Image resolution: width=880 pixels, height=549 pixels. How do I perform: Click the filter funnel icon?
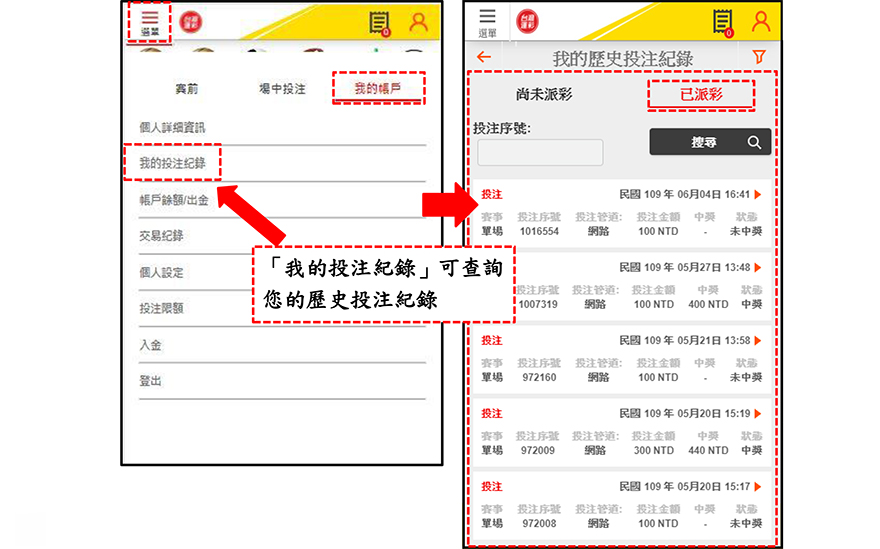(x=758, y=58)
